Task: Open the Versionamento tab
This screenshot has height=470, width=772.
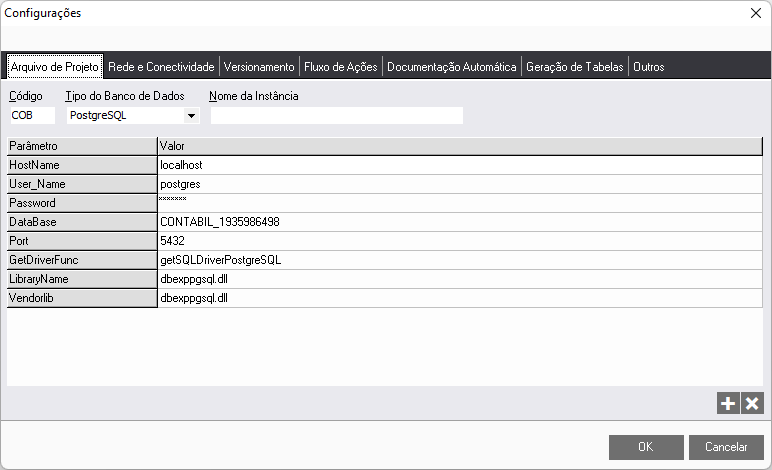Action: (259, 67)
